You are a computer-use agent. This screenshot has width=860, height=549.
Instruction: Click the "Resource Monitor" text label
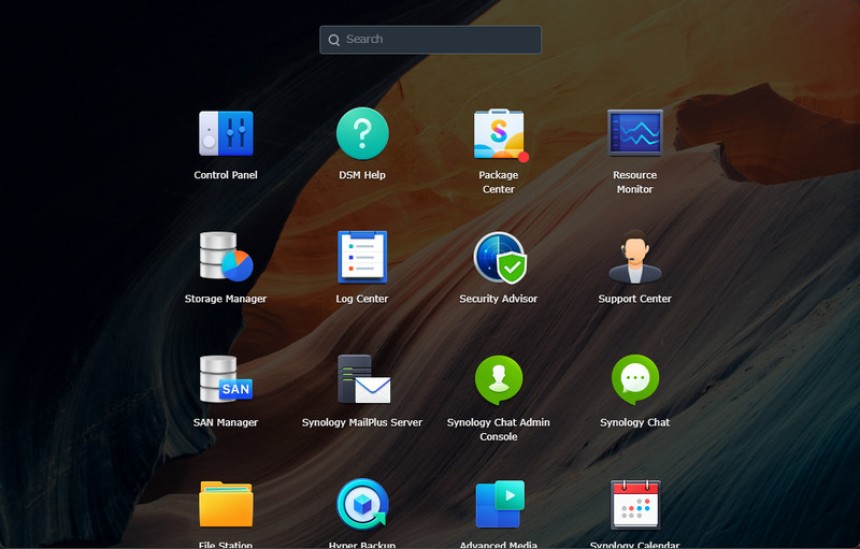[x=635, y=182]
